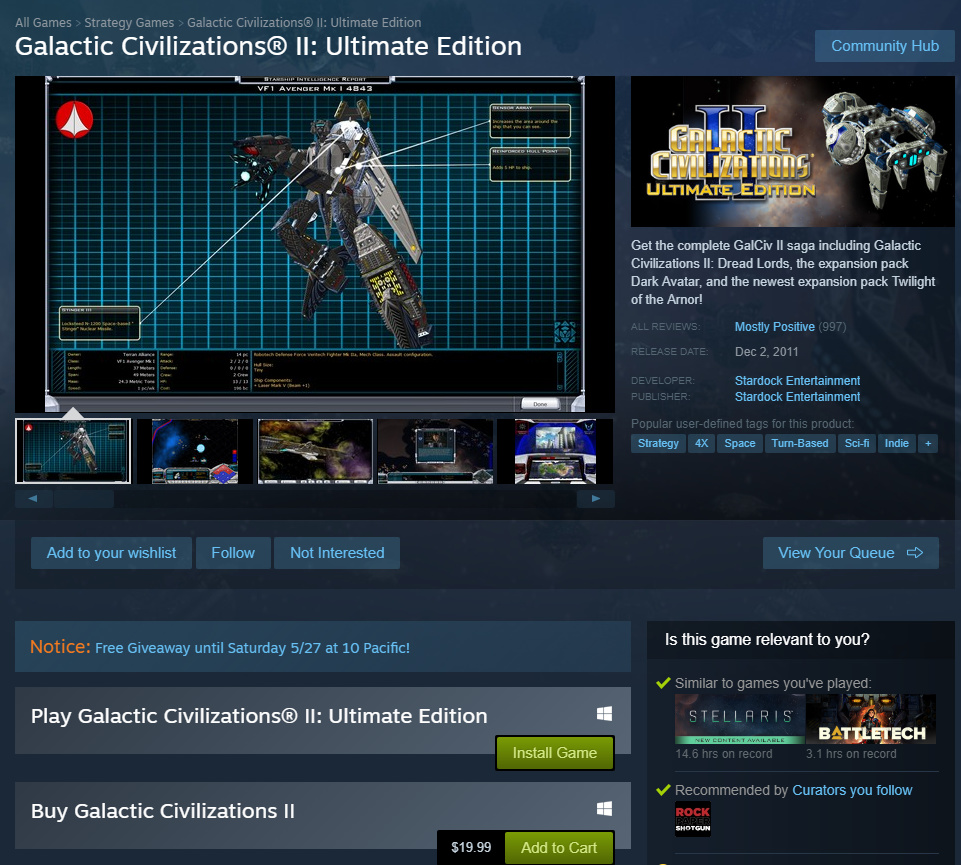Image resolution: width=961 pixels, height=865 pixels.
Task: Click the 3.1 hrs on record text
Action: tap(851, 754)
